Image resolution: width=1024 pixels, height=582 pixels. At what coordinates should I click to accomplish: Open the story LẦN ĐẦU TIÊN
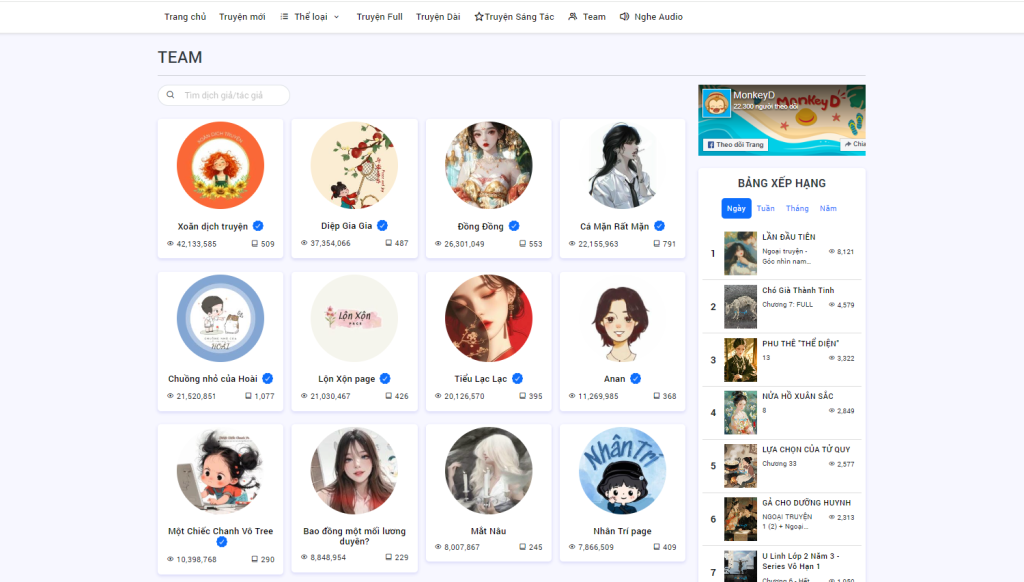point(788,237)
